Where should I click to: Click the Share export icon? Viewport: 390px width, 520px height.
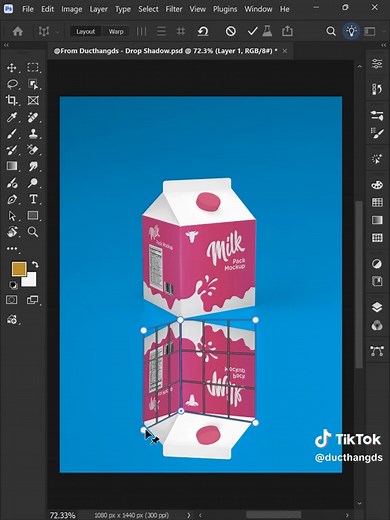click(287, 31)
